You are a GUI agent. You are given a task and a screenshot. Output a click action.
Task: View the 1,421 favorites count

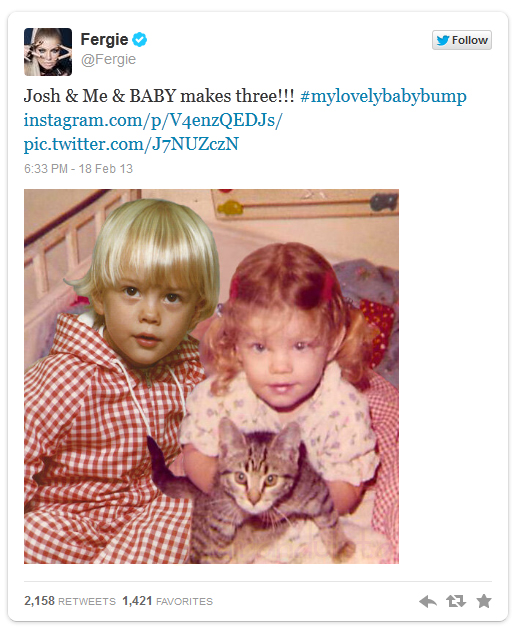167,601
